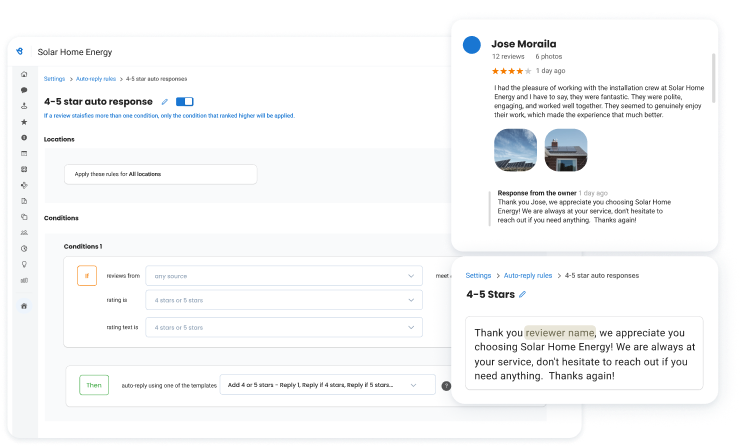Open the house rooftop solar photo thumbnail
Viewport: 742px width, 447px height.
(x=566, y=150)
